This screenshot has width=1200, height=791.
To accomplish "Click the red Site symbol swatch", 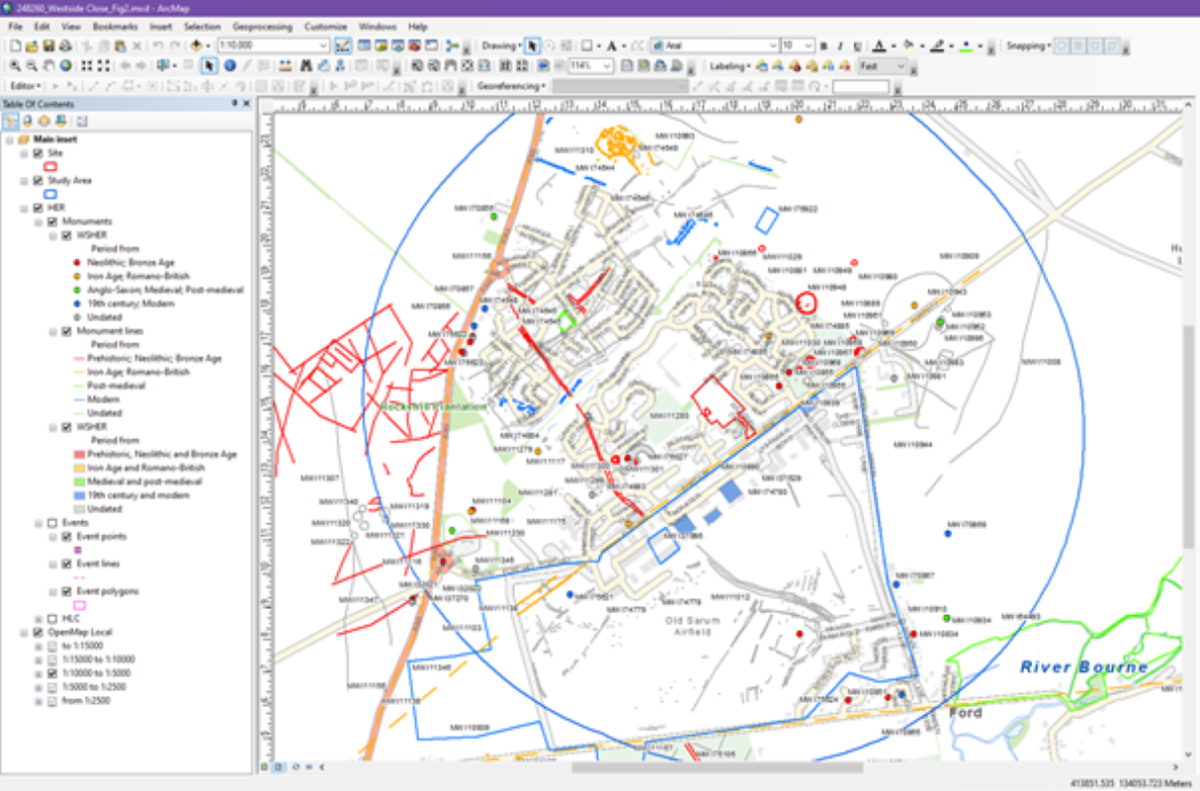I will pyautogui.click(x=51, y=166).
